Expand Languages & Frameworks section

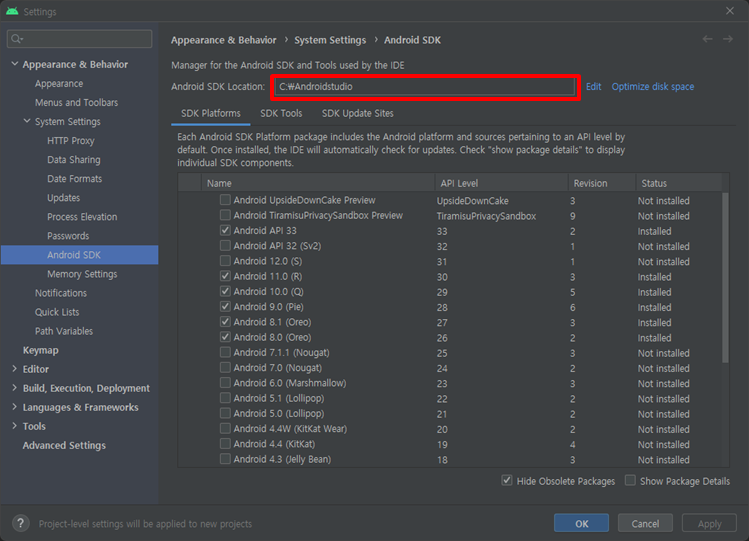point(14,407)
